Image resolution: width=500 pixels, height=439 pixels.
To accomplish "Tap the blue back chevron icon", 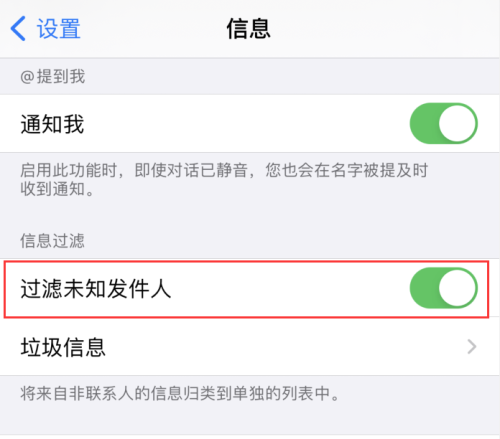I will click(18, 29).
